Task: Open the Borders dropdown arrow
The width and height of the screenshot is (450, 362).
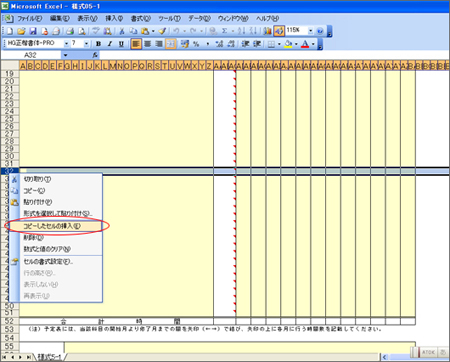Action: pos(279,44)
